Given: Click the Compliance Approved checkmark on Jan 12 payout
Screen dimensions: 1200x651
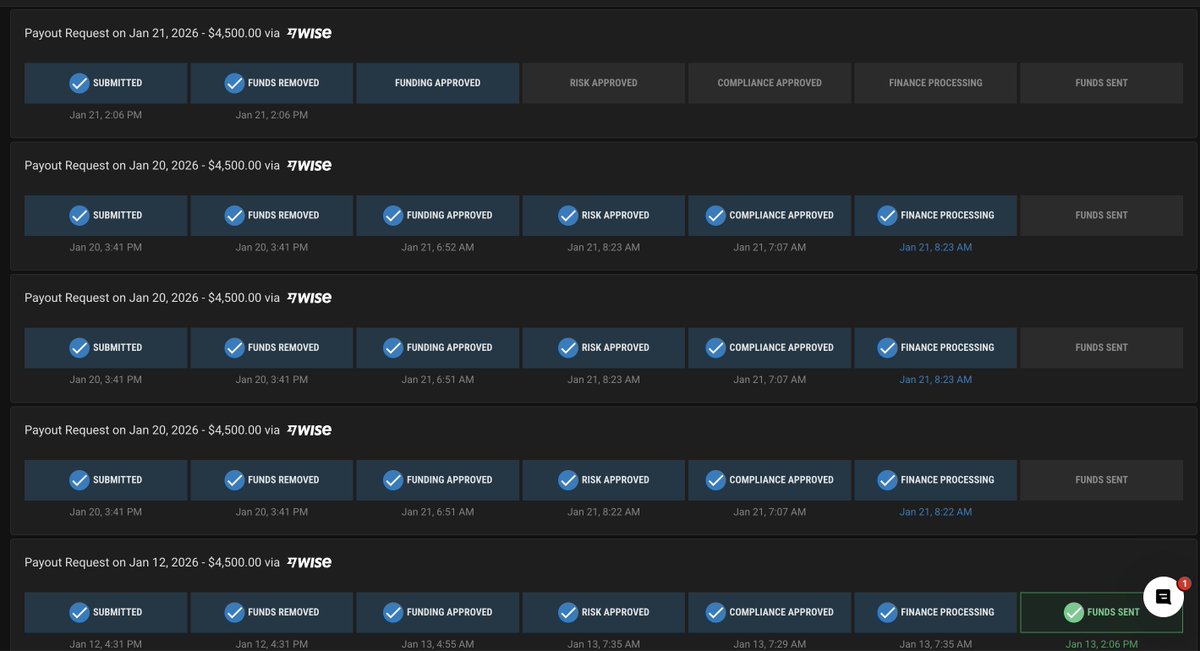Looking at the screenshot, I should pos(715,611).
